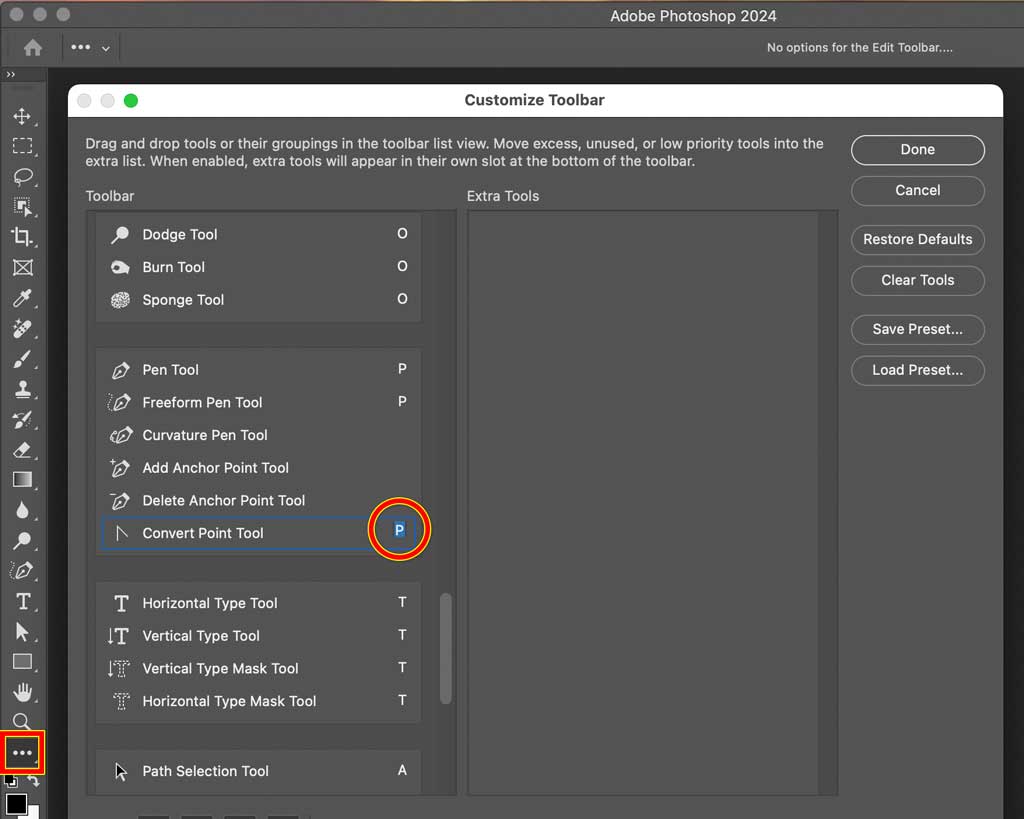1024x819 pixels.
Task: Select the Move tool in the toolbar
Action: click(x=22, y=115)
